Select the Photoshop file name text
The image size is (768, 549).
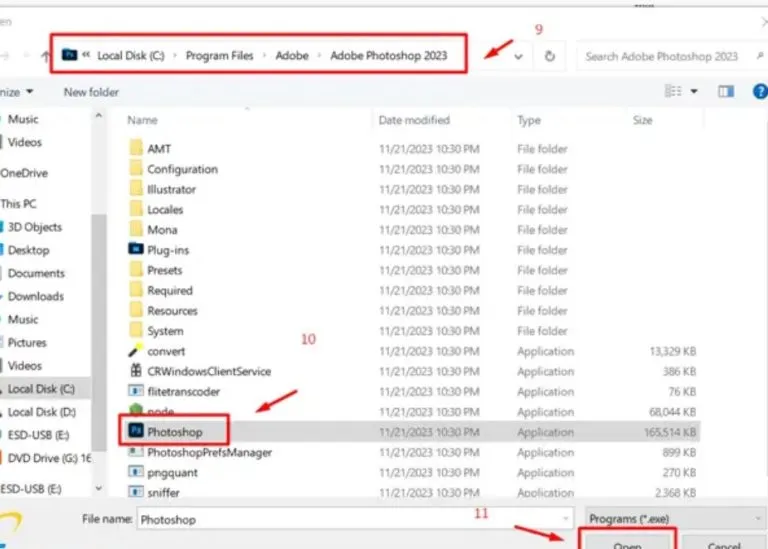click(x=174, y=432)
